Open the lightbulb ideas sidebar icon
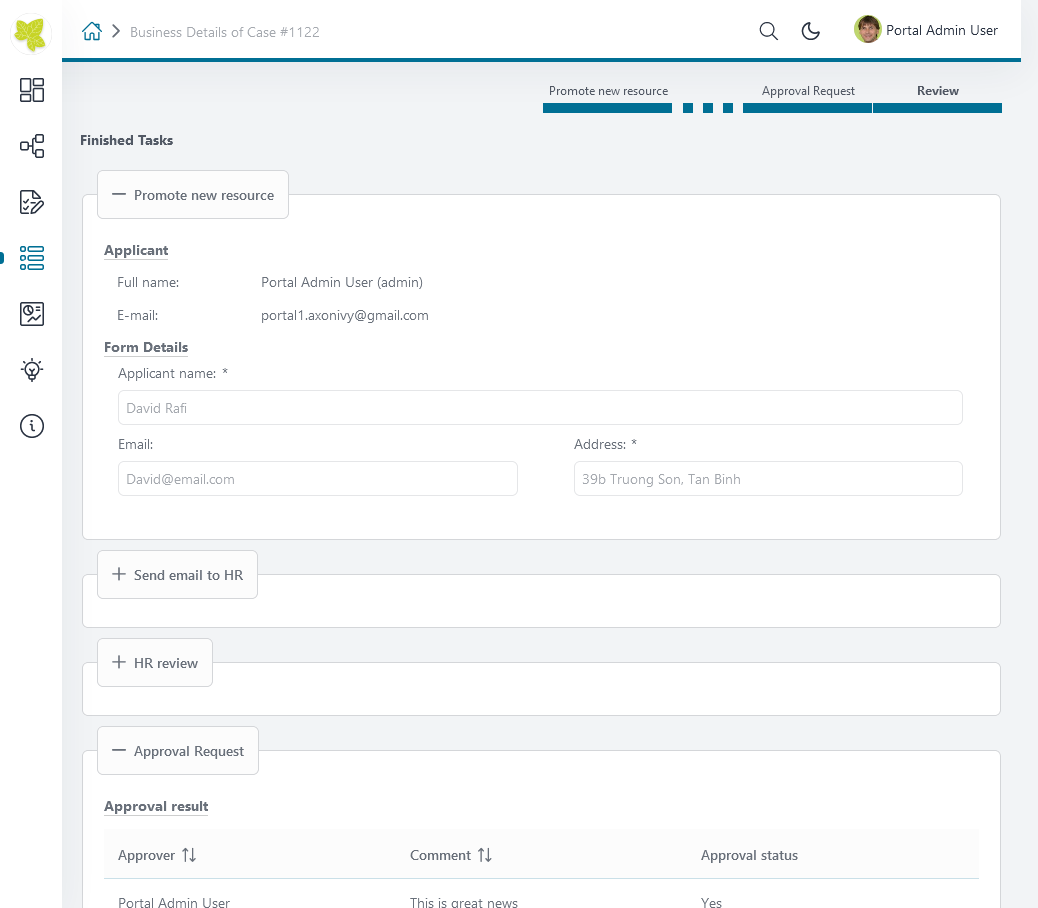Screen dimensions: 1038x908 31,370
